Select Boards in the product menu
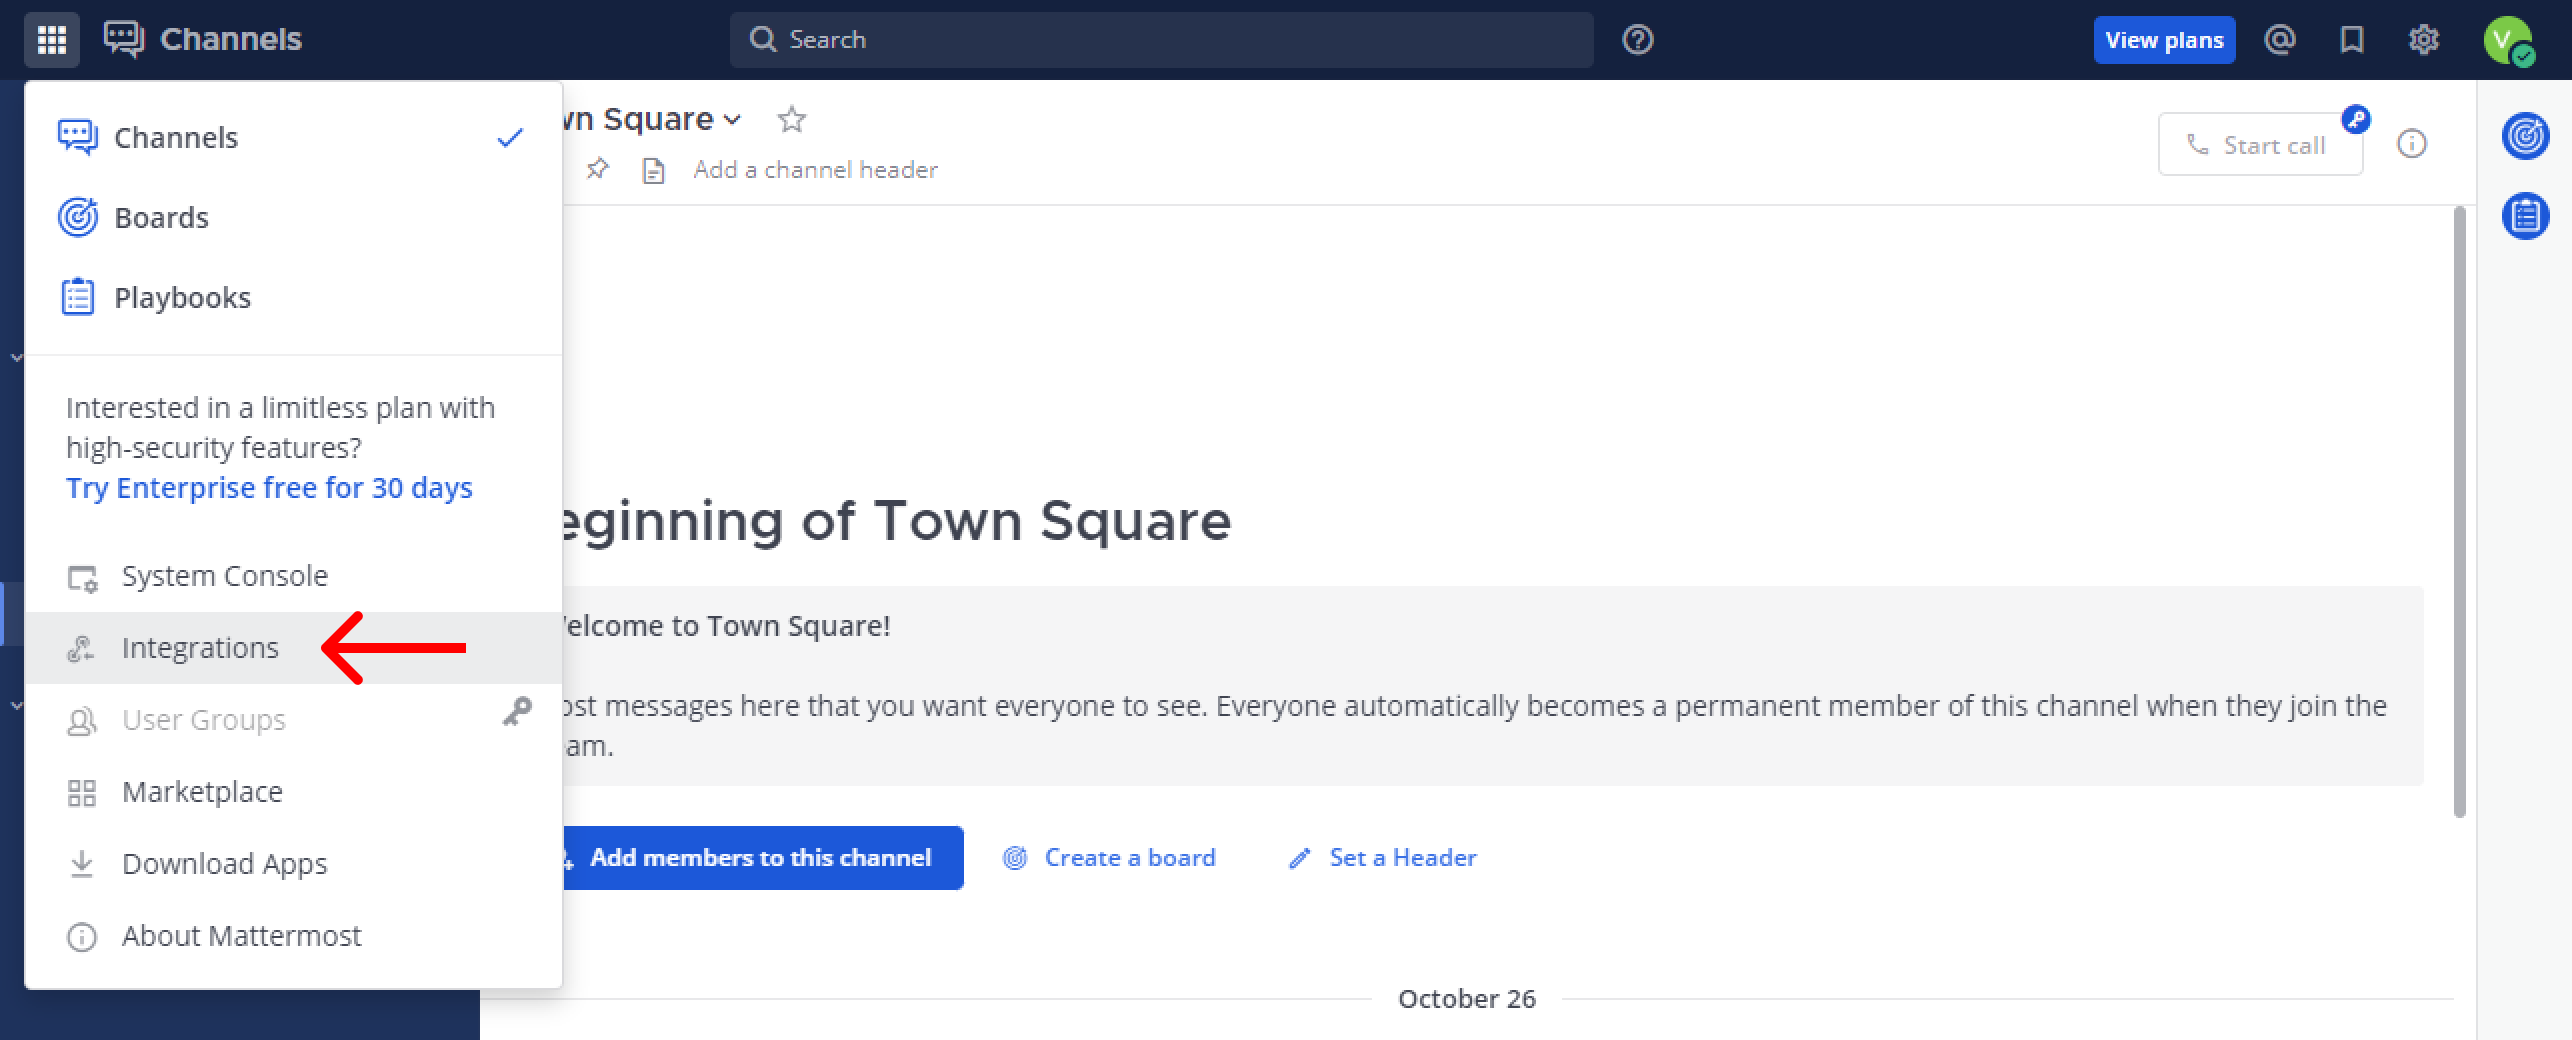This screenshot has height=1040, width=2572. (x=293, y=217)
